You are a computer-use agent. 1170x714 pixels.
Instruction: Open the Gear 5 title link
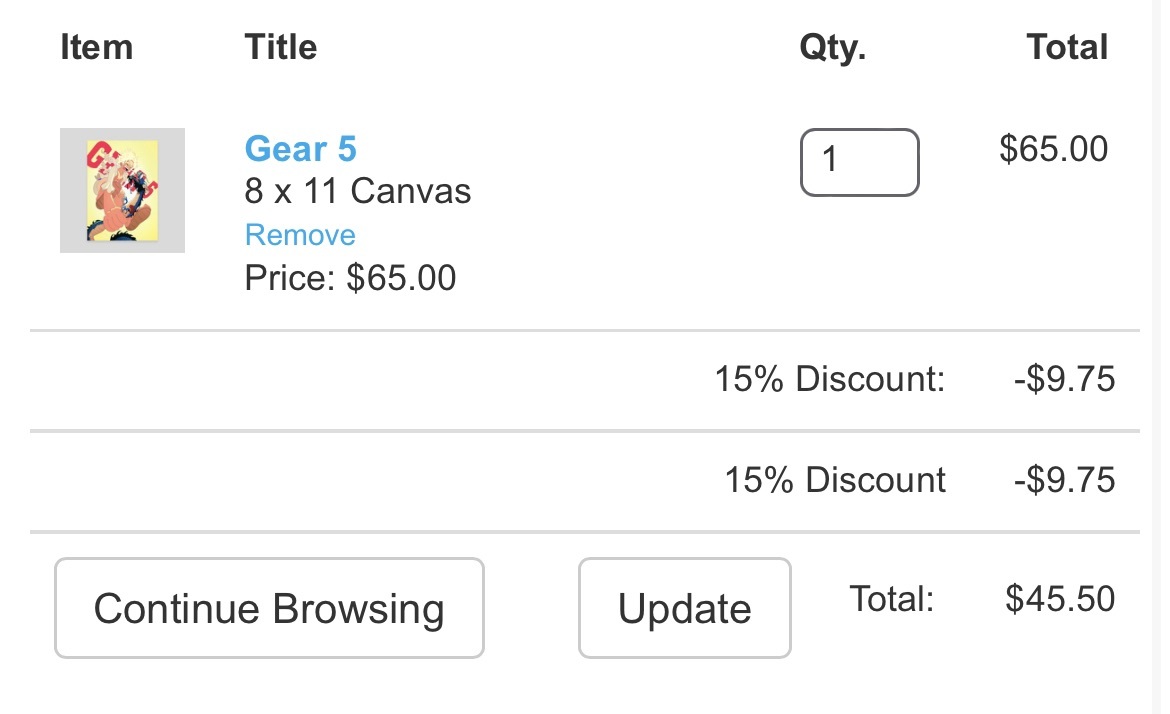pyautogui.click(x=300, y=149)
